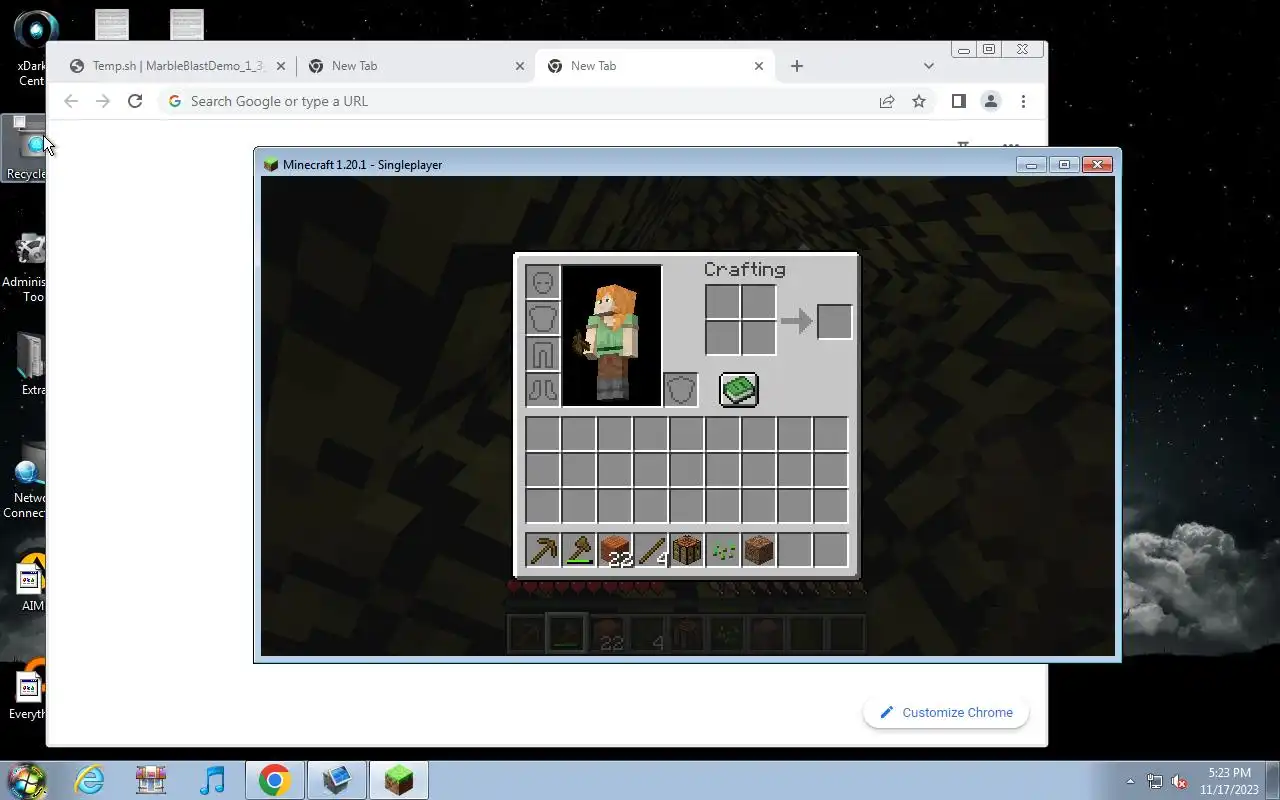1280x800 pixels.
Task: Click the muted volume tray icon
Action: (x=1180, y=781)
